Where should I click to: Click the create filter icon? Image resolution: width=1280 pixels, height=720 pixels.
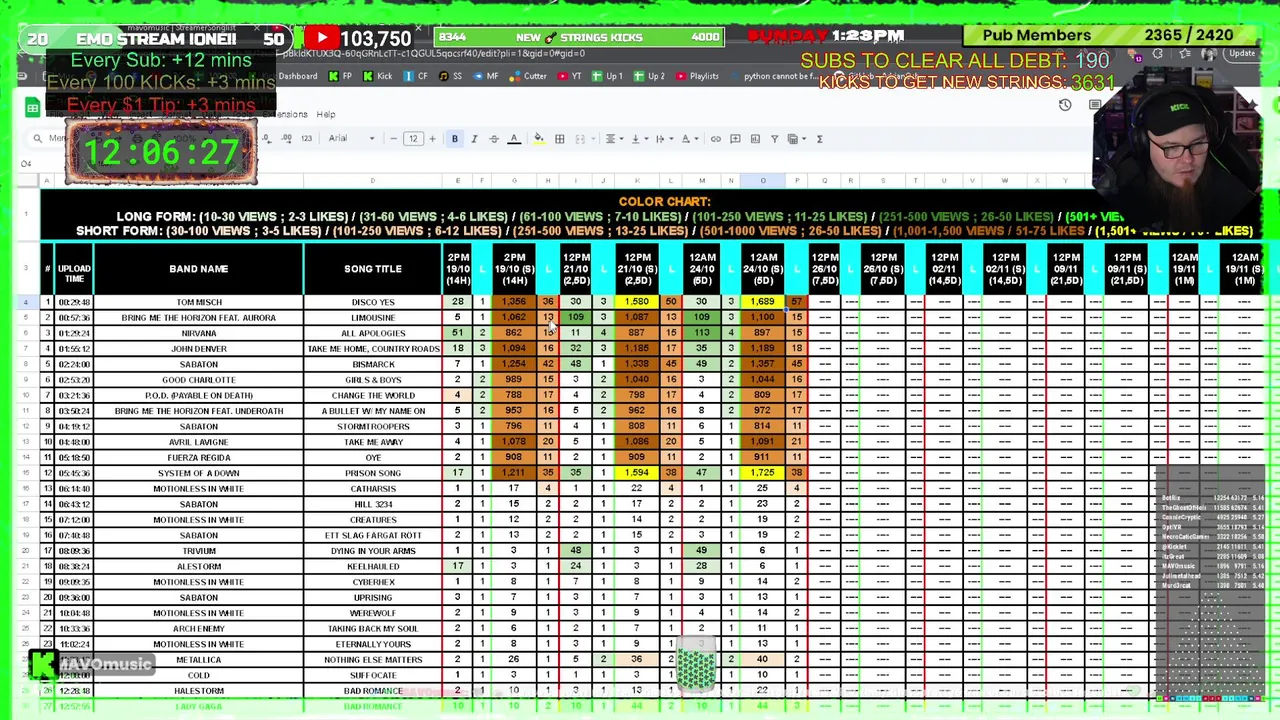[x=775, y=139]
